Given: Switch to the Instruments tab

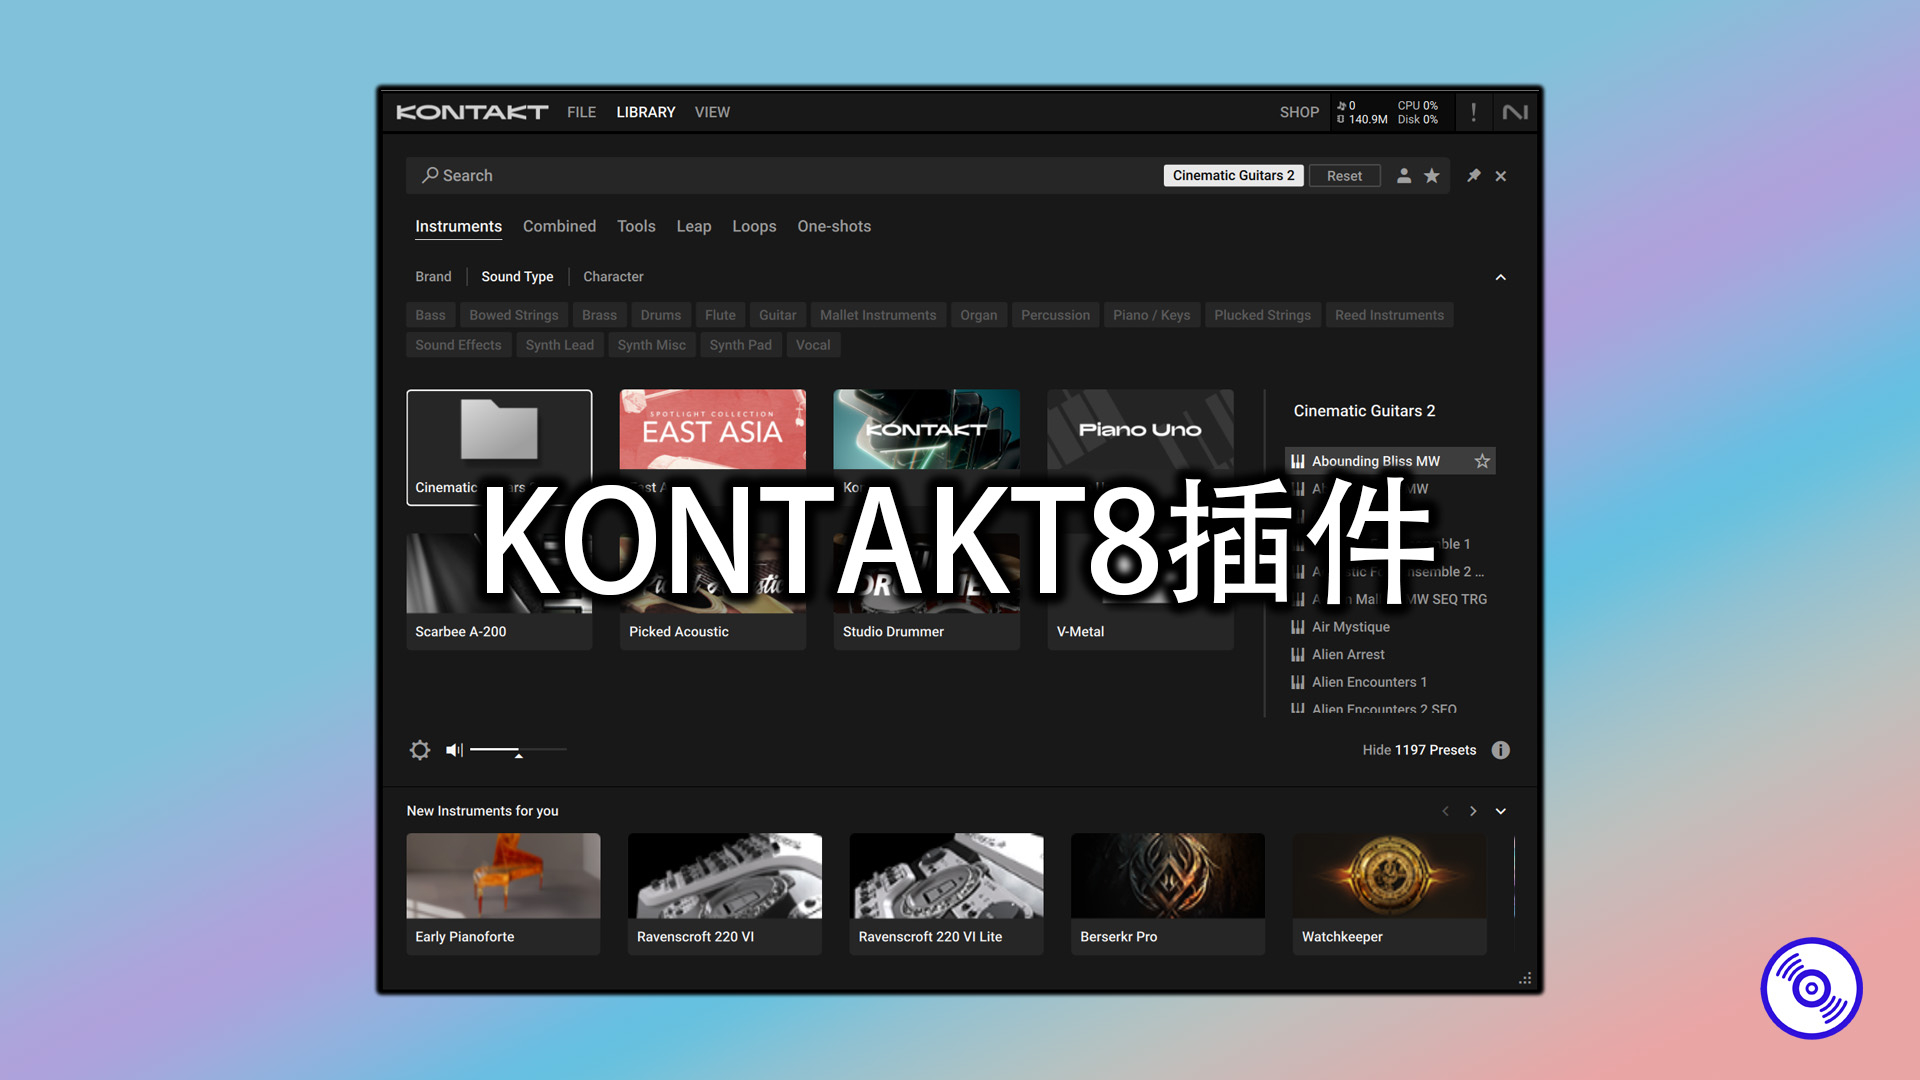Looking at the screenshot, I should [459, 226].
